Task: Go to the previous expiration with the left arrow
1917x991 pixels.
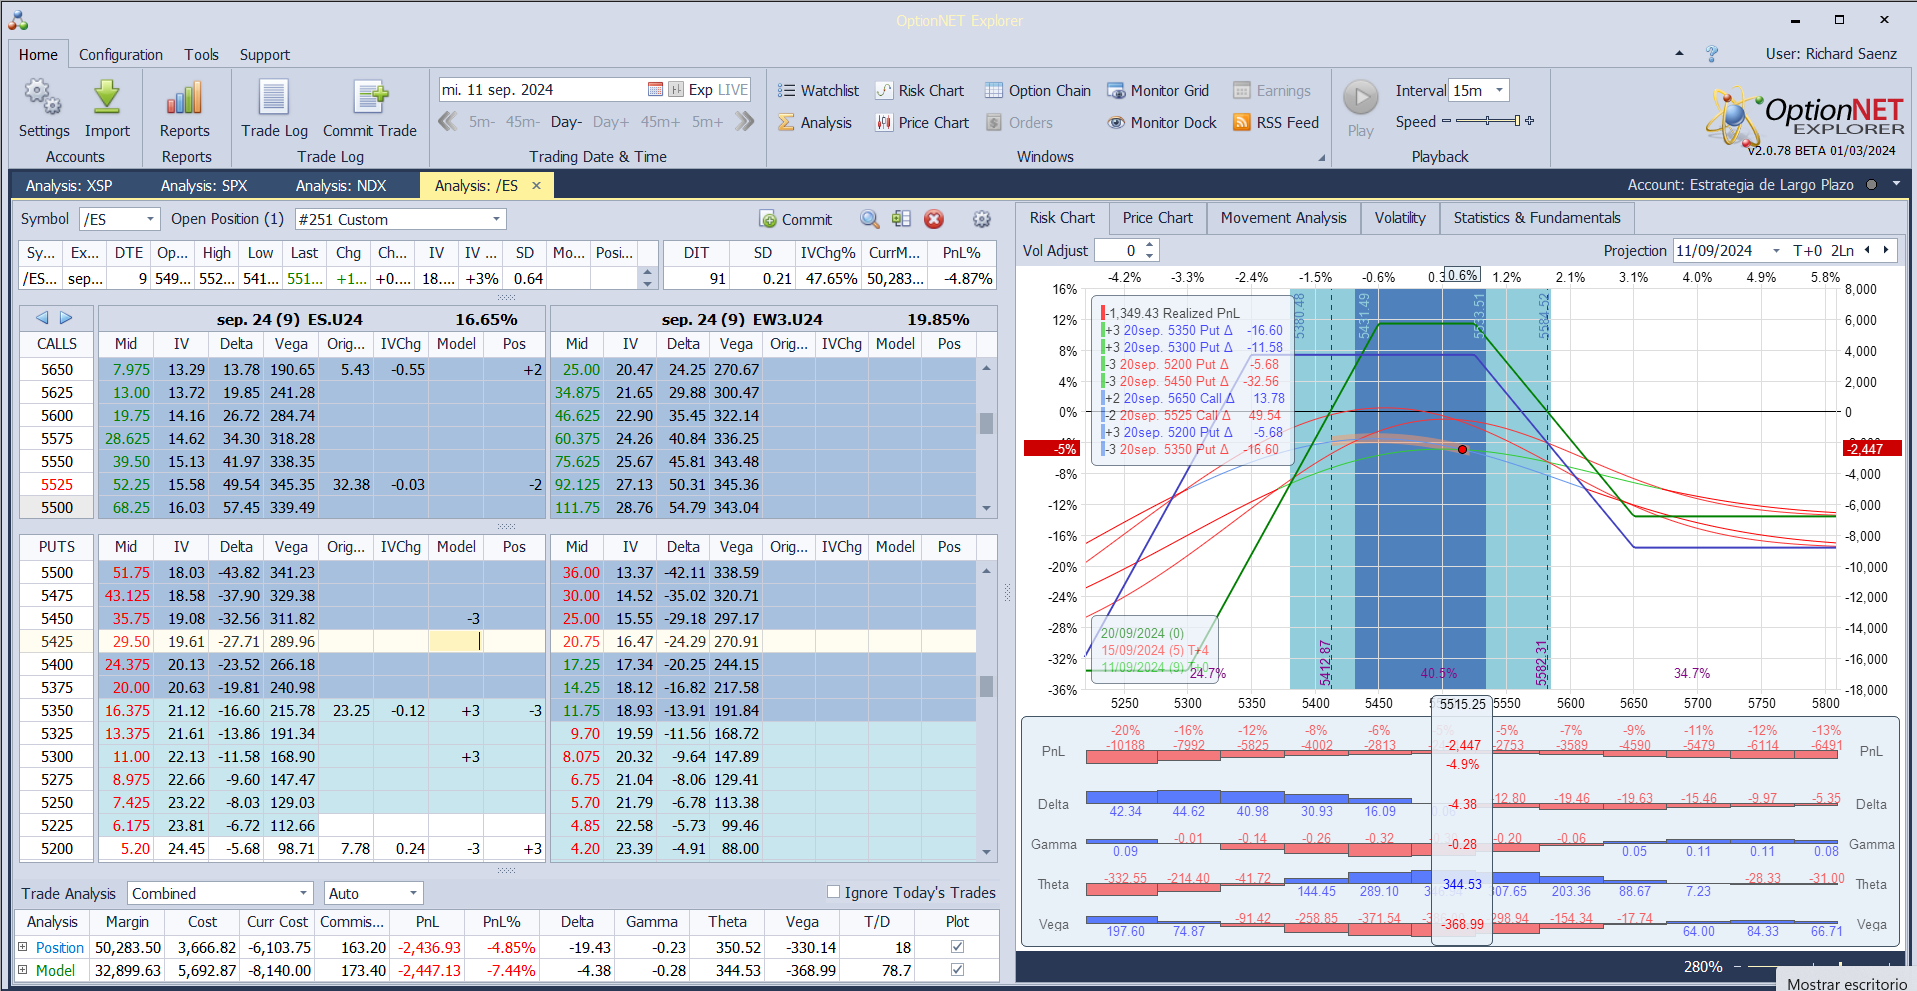Action: [x=42, y=317]
